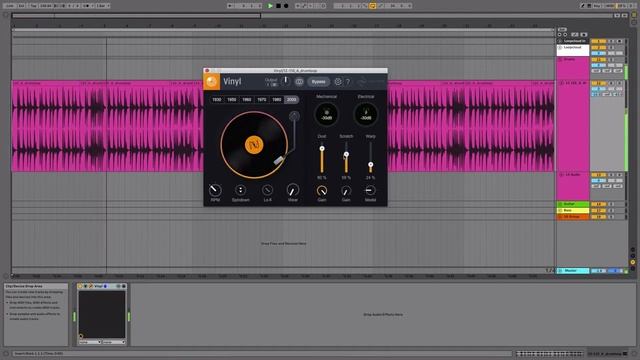
Task: Select the 2000 era tab
Action: point(291,100)
